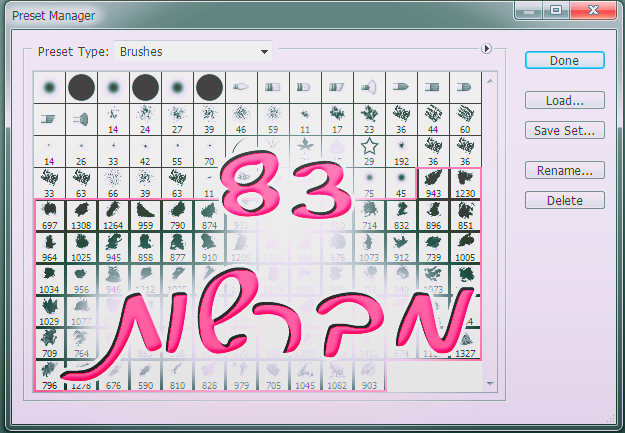This screenshot has height=433, width=625.
Task: Select the spatter brush sized 27
Action: (x=177, y=120)
